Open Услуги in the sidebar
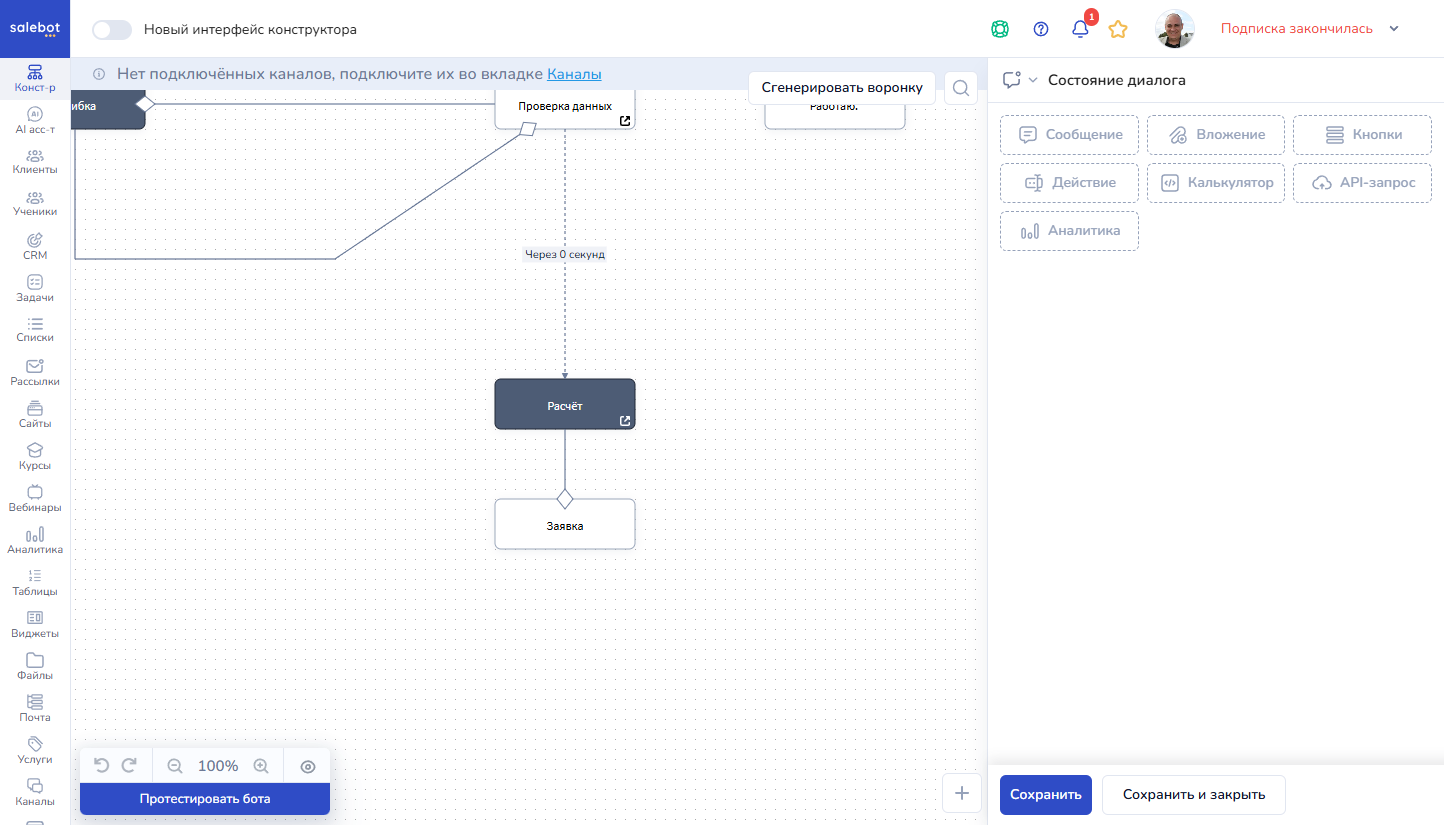The height and width of the screenshot is (825, 1444). 35,751
